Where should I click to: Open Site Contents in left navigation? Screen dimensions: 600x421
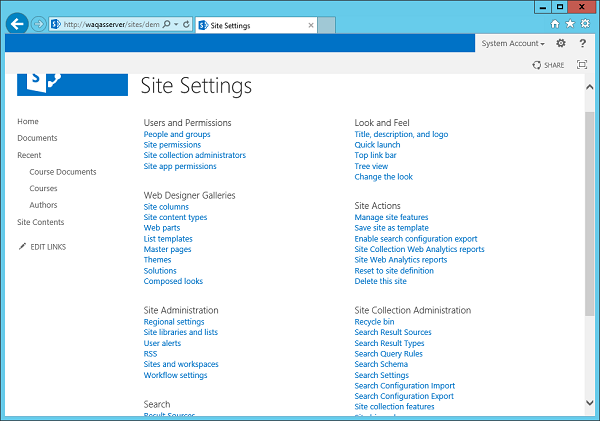click(x=40, y=222)
